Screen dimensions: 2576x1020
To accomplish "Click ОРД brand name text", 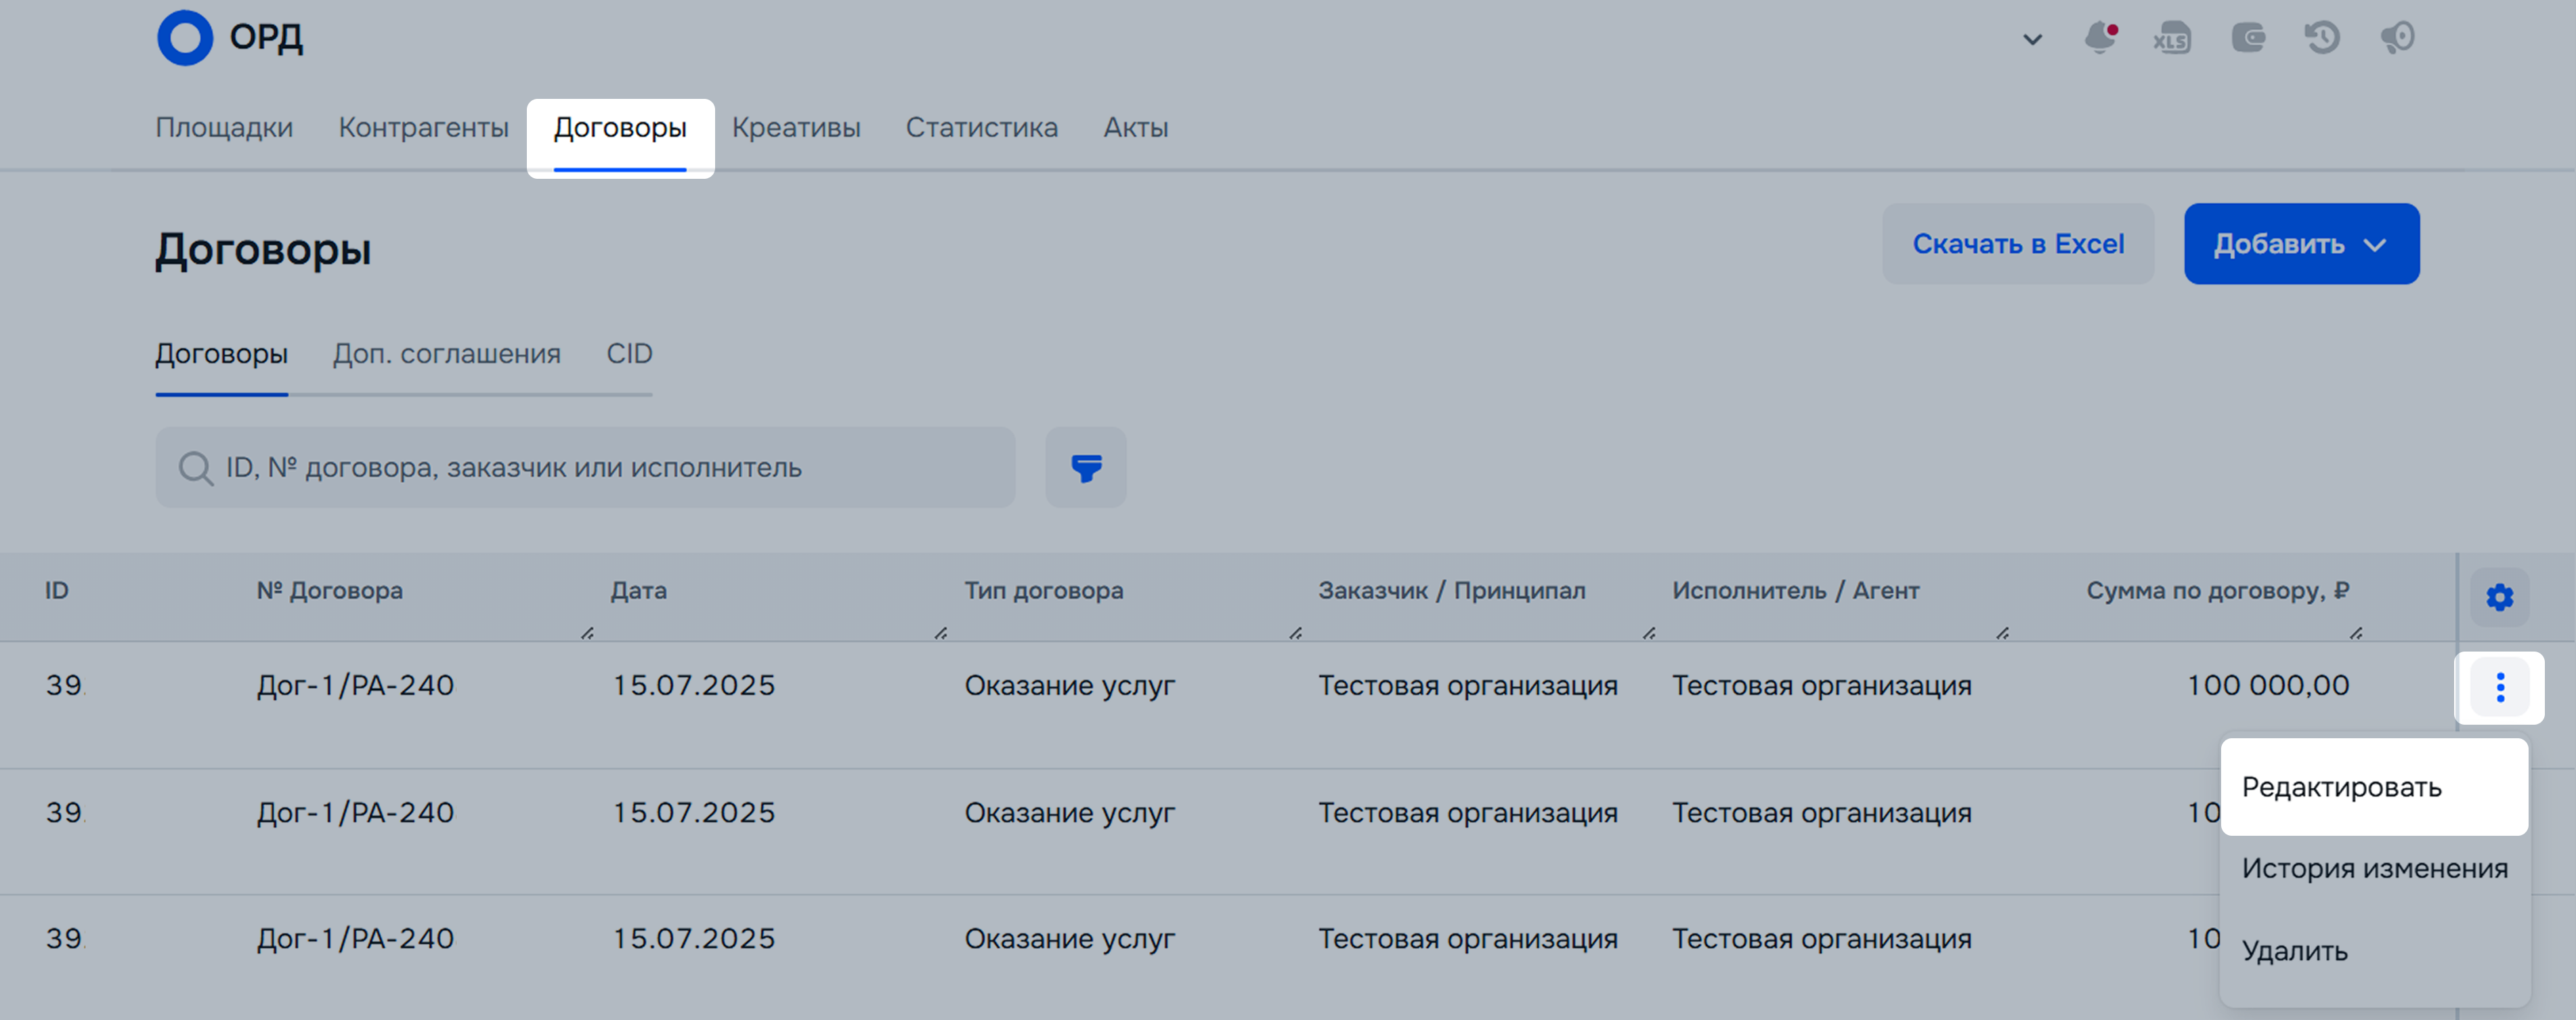I will pos(266,38).
